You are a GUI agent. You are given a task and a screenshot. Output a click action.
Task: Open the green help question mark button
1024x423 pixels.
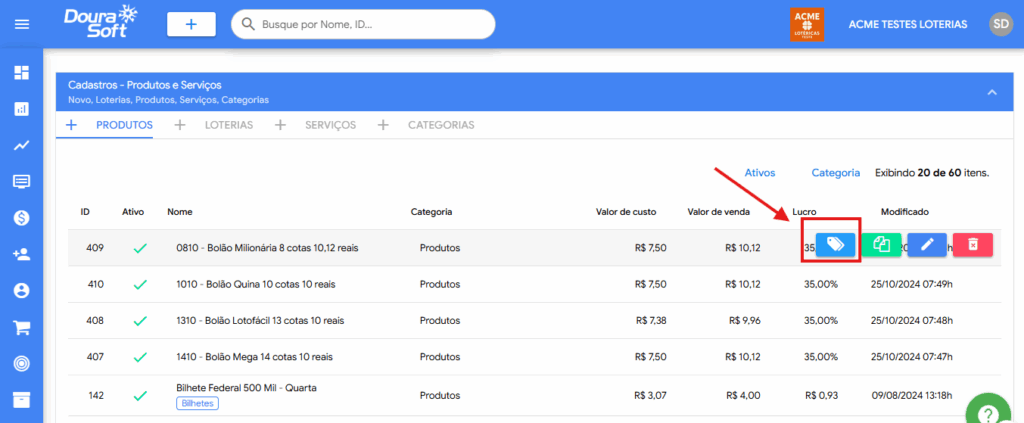pyautogui.click(x=990, y=412)
